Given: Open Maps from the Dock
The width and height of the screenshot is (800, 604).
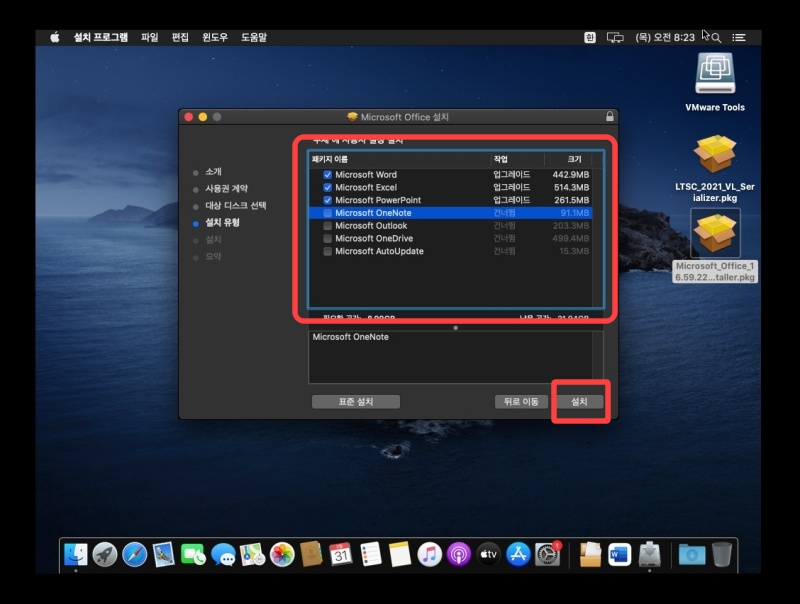Looking at the screenshot, I should tap(253, 555).
